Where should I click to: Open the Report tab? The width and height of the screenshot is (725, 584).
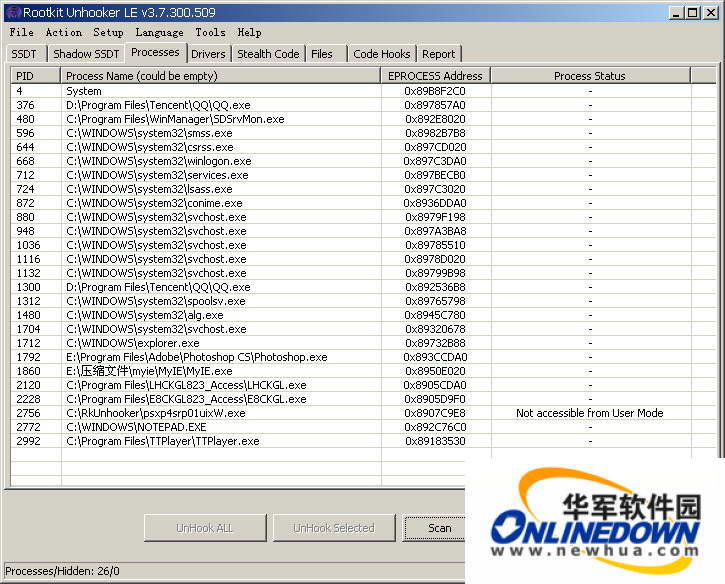[439, 54]
